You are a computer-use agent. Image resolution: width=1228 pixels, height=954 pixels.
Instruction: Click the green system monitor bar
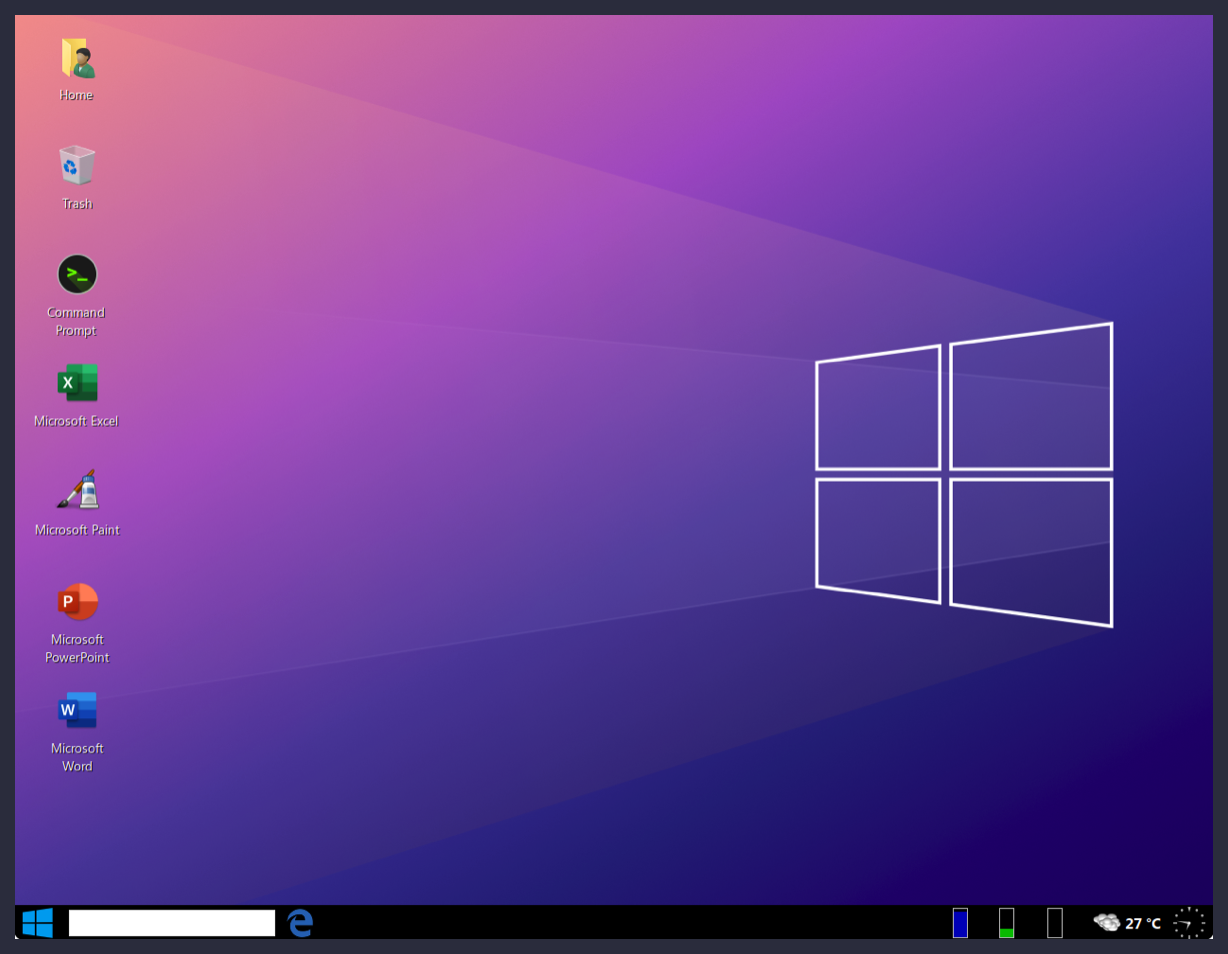point(1006,923)
